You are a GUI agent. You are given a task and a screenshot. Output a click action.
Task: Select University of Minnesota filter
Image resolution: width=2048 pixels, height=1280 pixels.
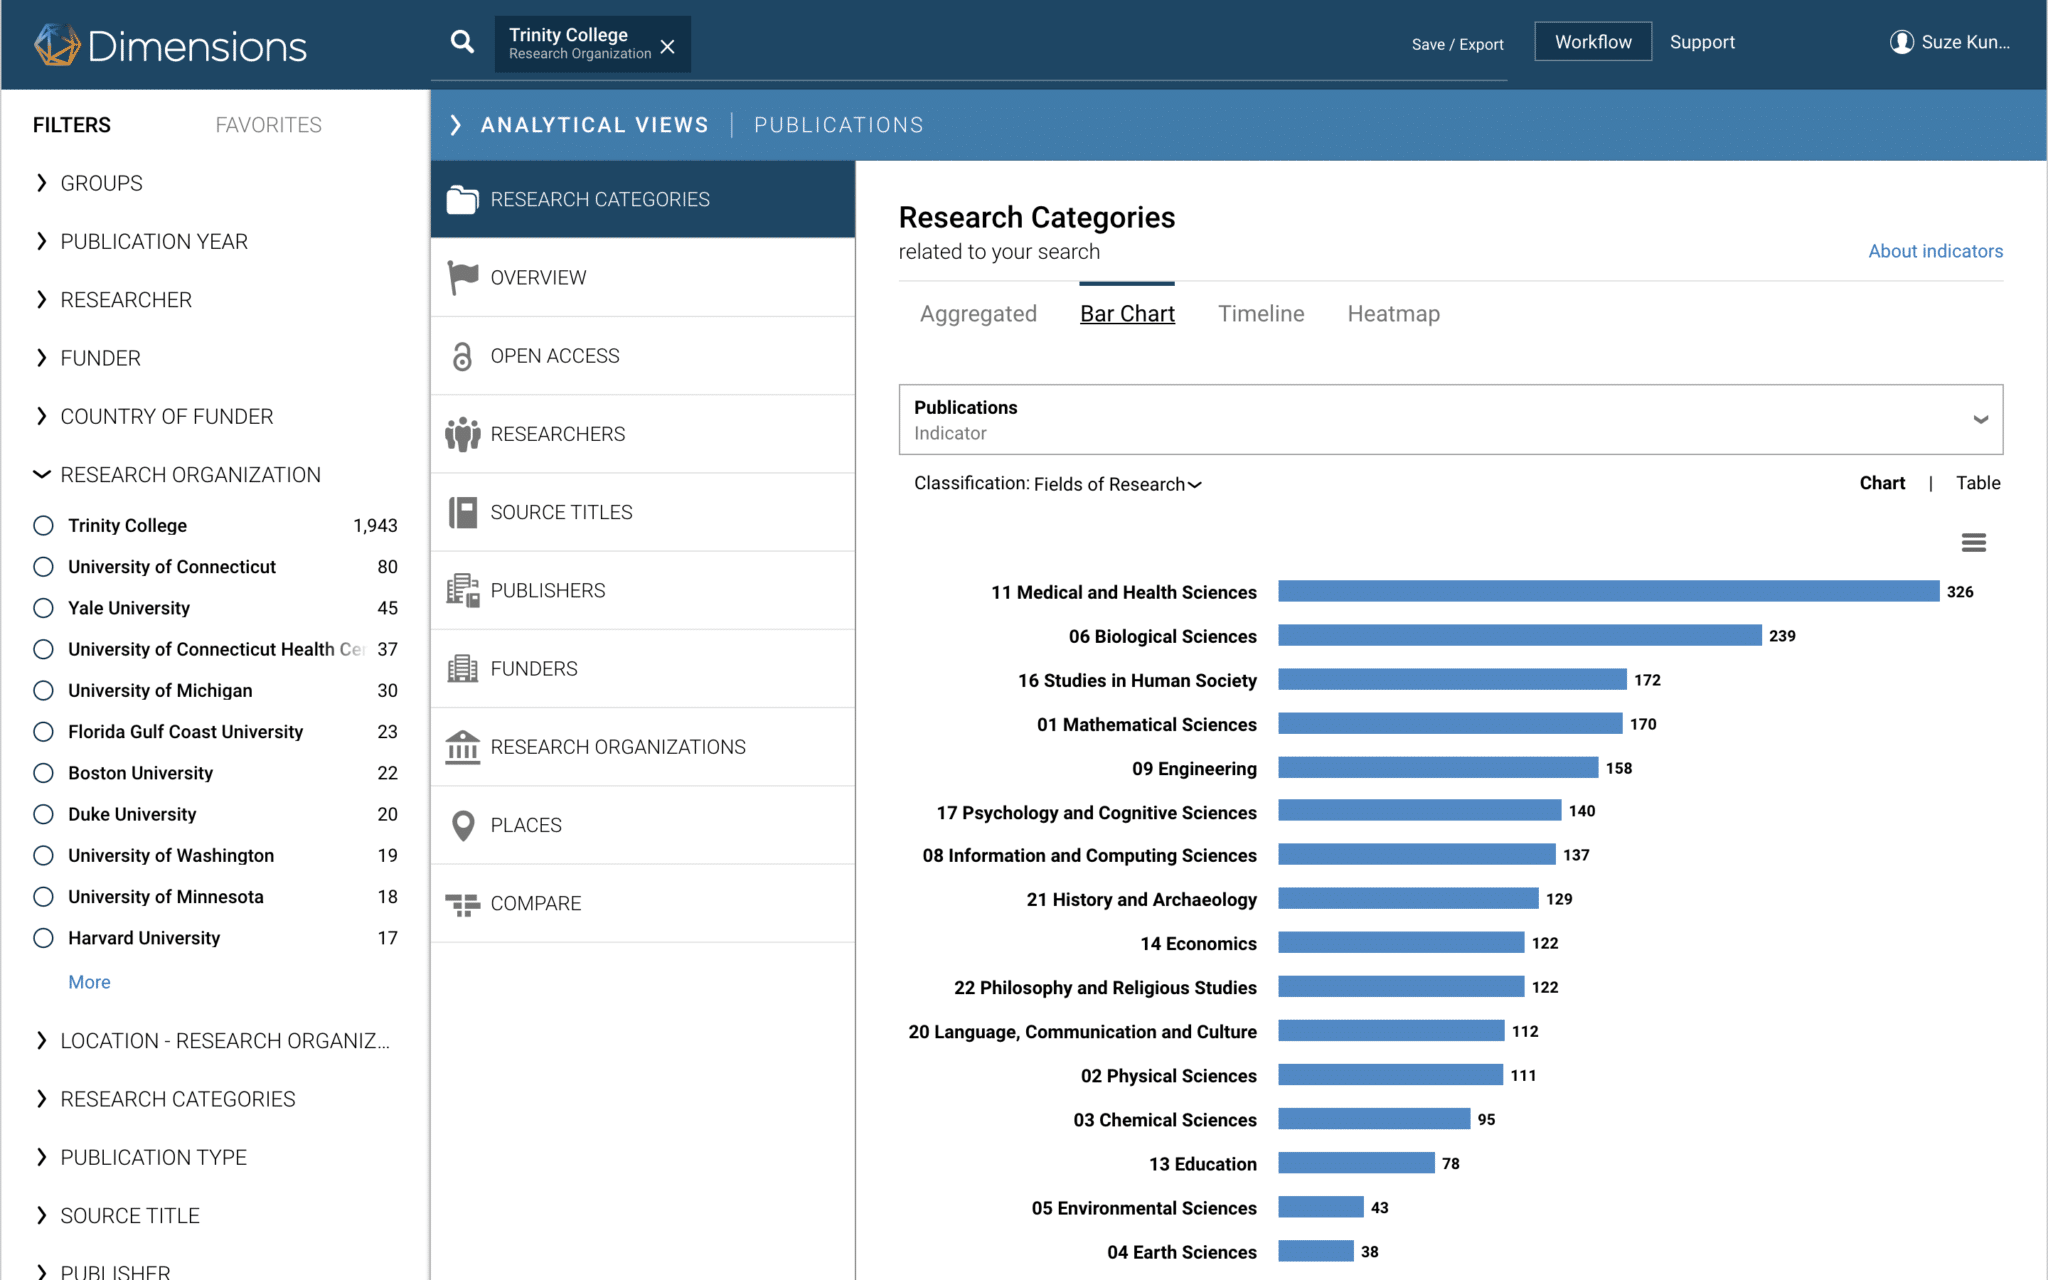(43, 897)
